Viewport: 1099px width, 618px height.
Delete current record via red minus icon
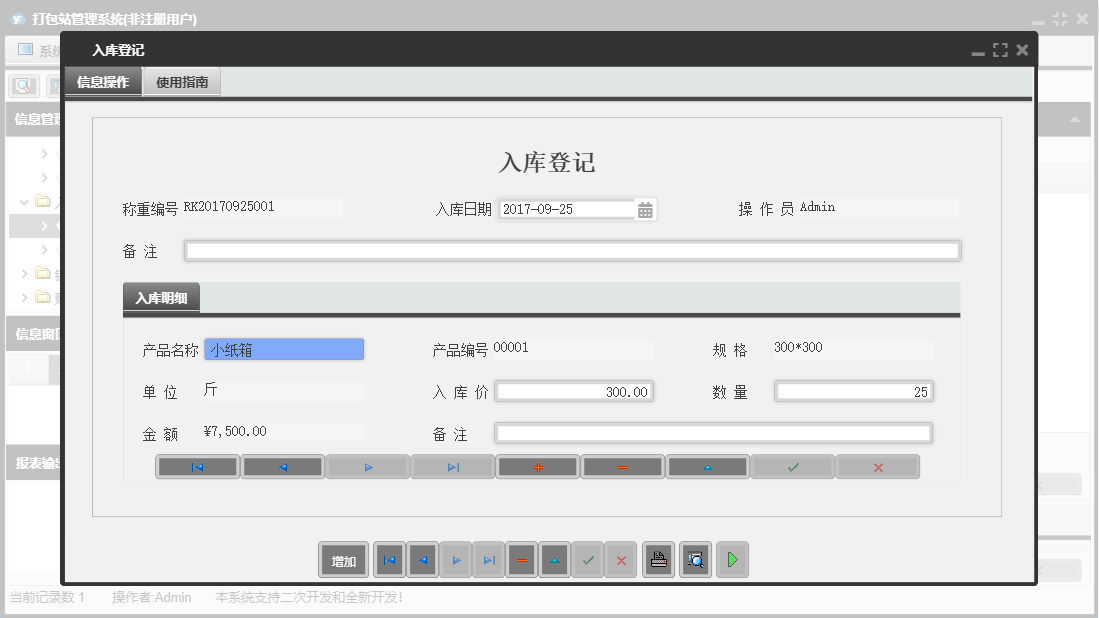pyautogui.click(x=521, y=559)
